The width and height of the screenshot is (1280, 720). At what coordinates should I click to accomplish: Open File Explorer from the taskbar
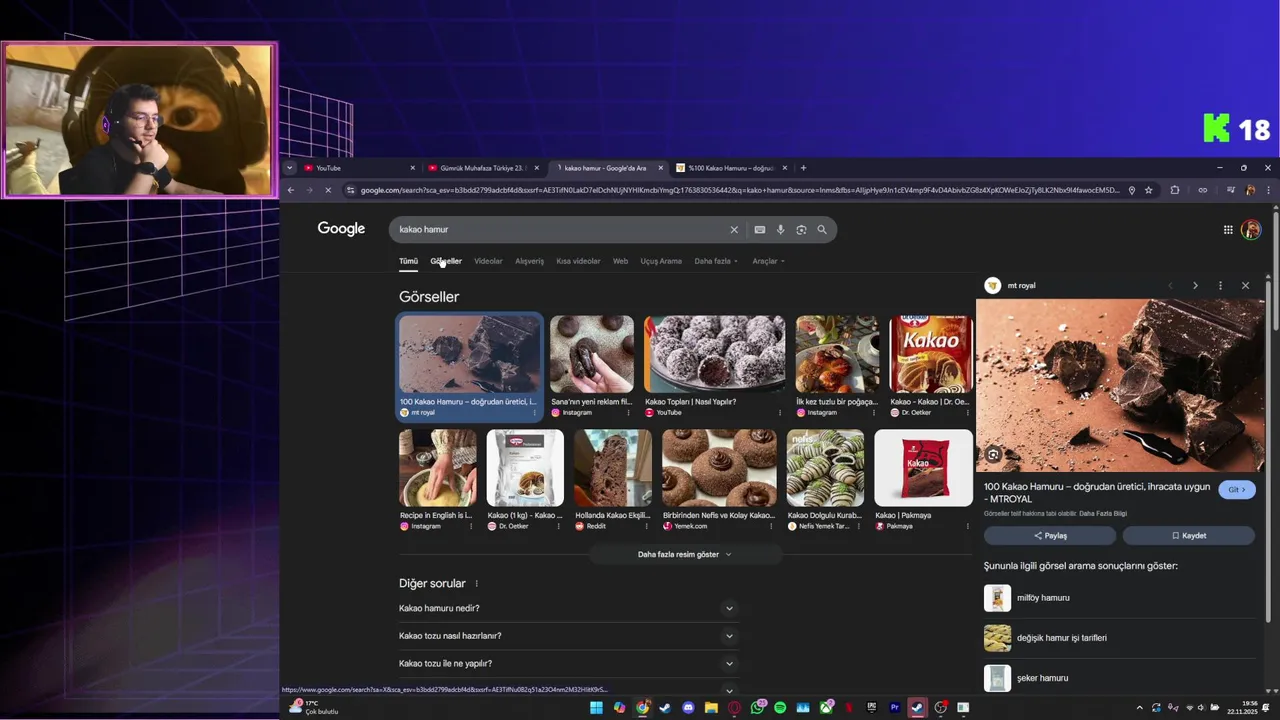[711, 708]
